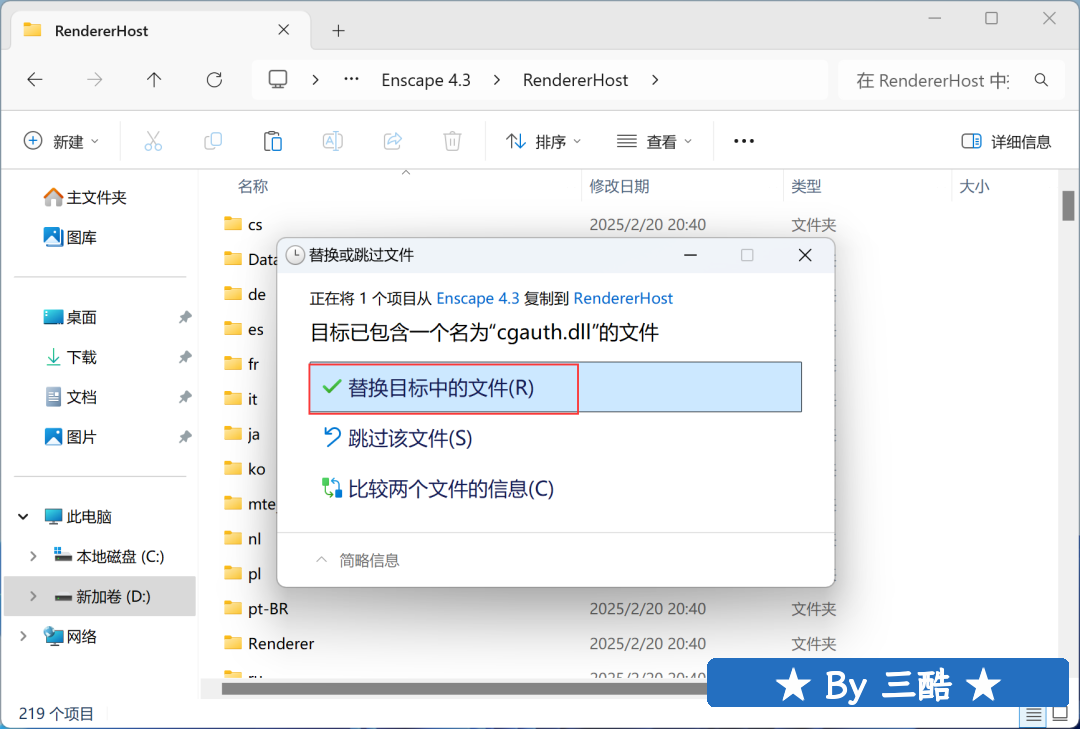Show hidden path segments (…) in address bar
This screenshot has width=1080, height=729.
pyautogui.click(x=351, y=79)
